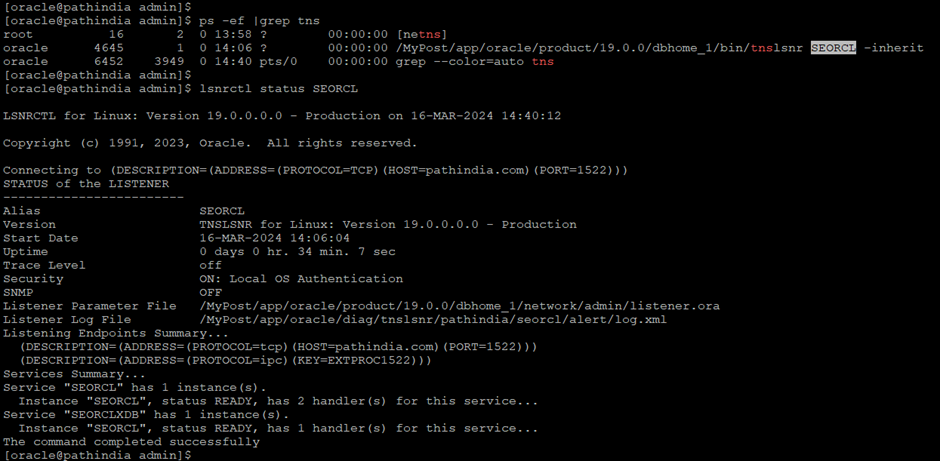Click 'The command completed successfully' message

click(131, 442)
